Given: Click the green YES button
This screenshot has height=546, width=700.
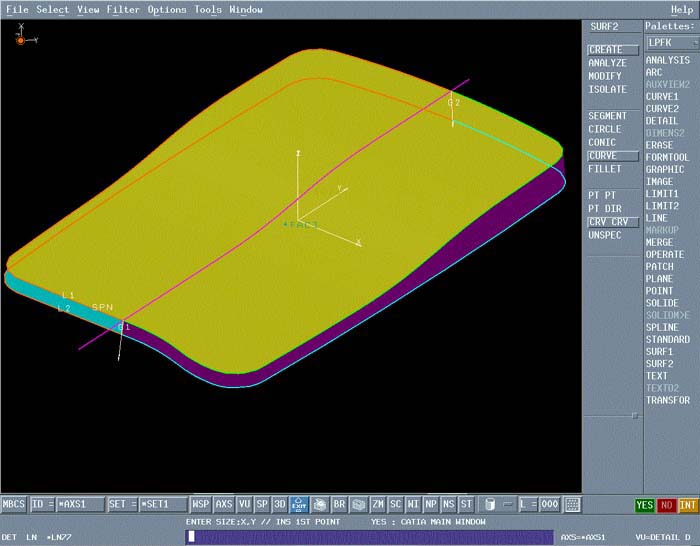Looking at the screenshot, I should point(645,506).
